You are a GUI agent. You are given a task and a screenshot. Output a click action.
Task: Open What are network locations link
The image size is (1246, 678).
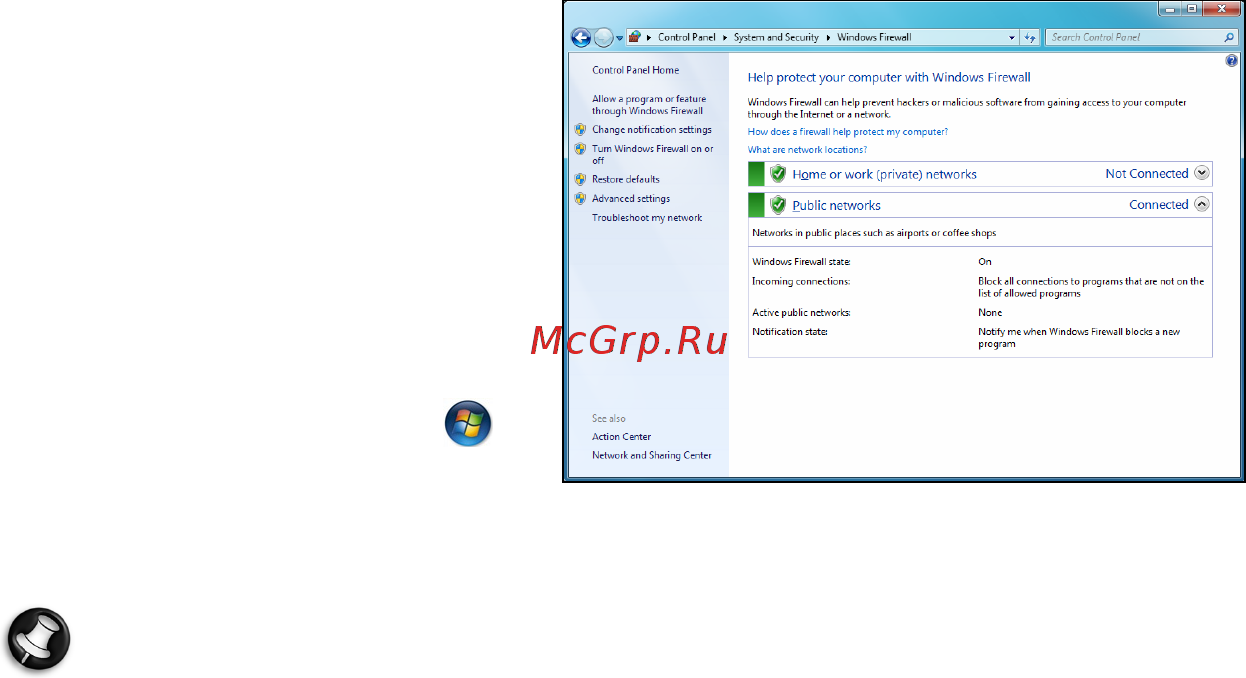point(808,149)
